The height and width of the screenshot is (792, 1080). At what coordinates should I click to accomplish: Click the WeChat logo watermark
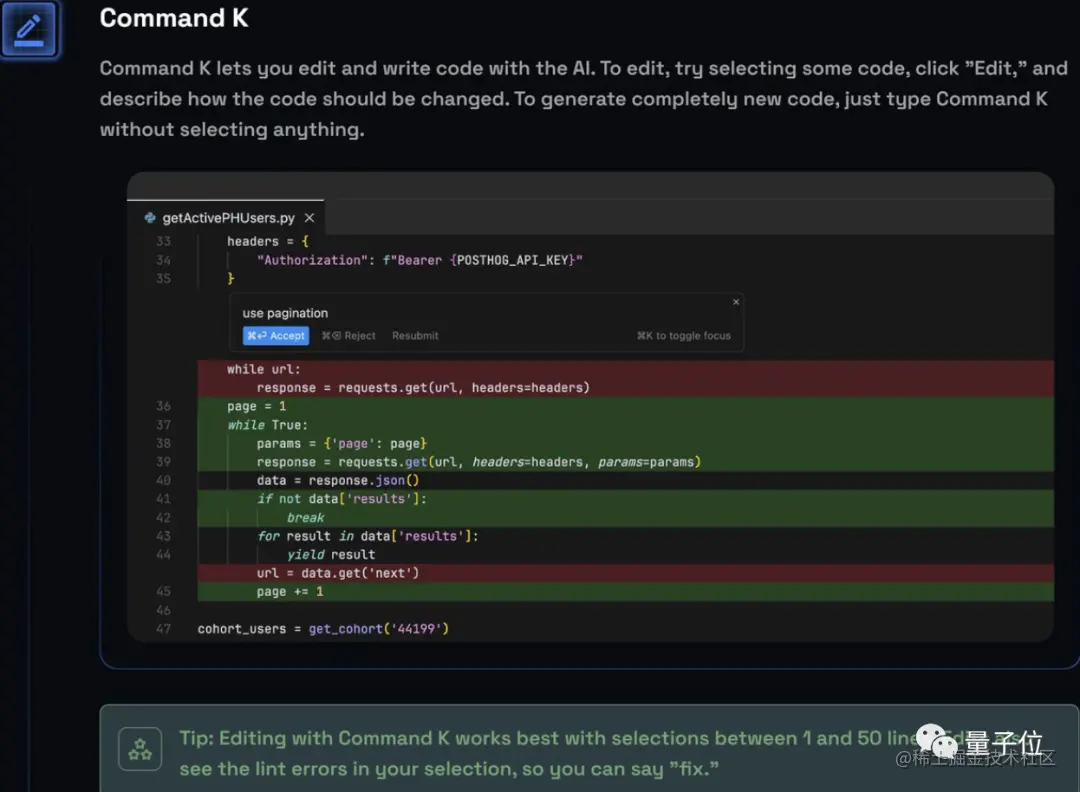point(937,742)
